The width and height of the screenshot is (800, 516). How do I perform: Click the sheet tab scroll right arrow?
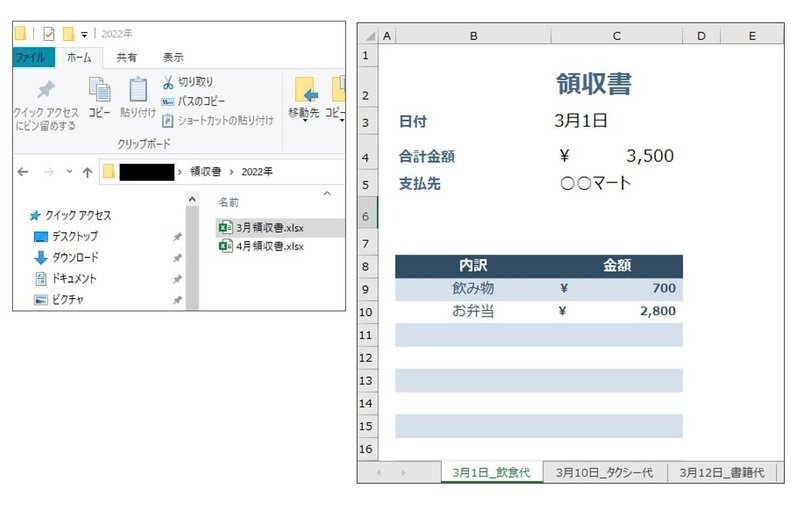403,473
